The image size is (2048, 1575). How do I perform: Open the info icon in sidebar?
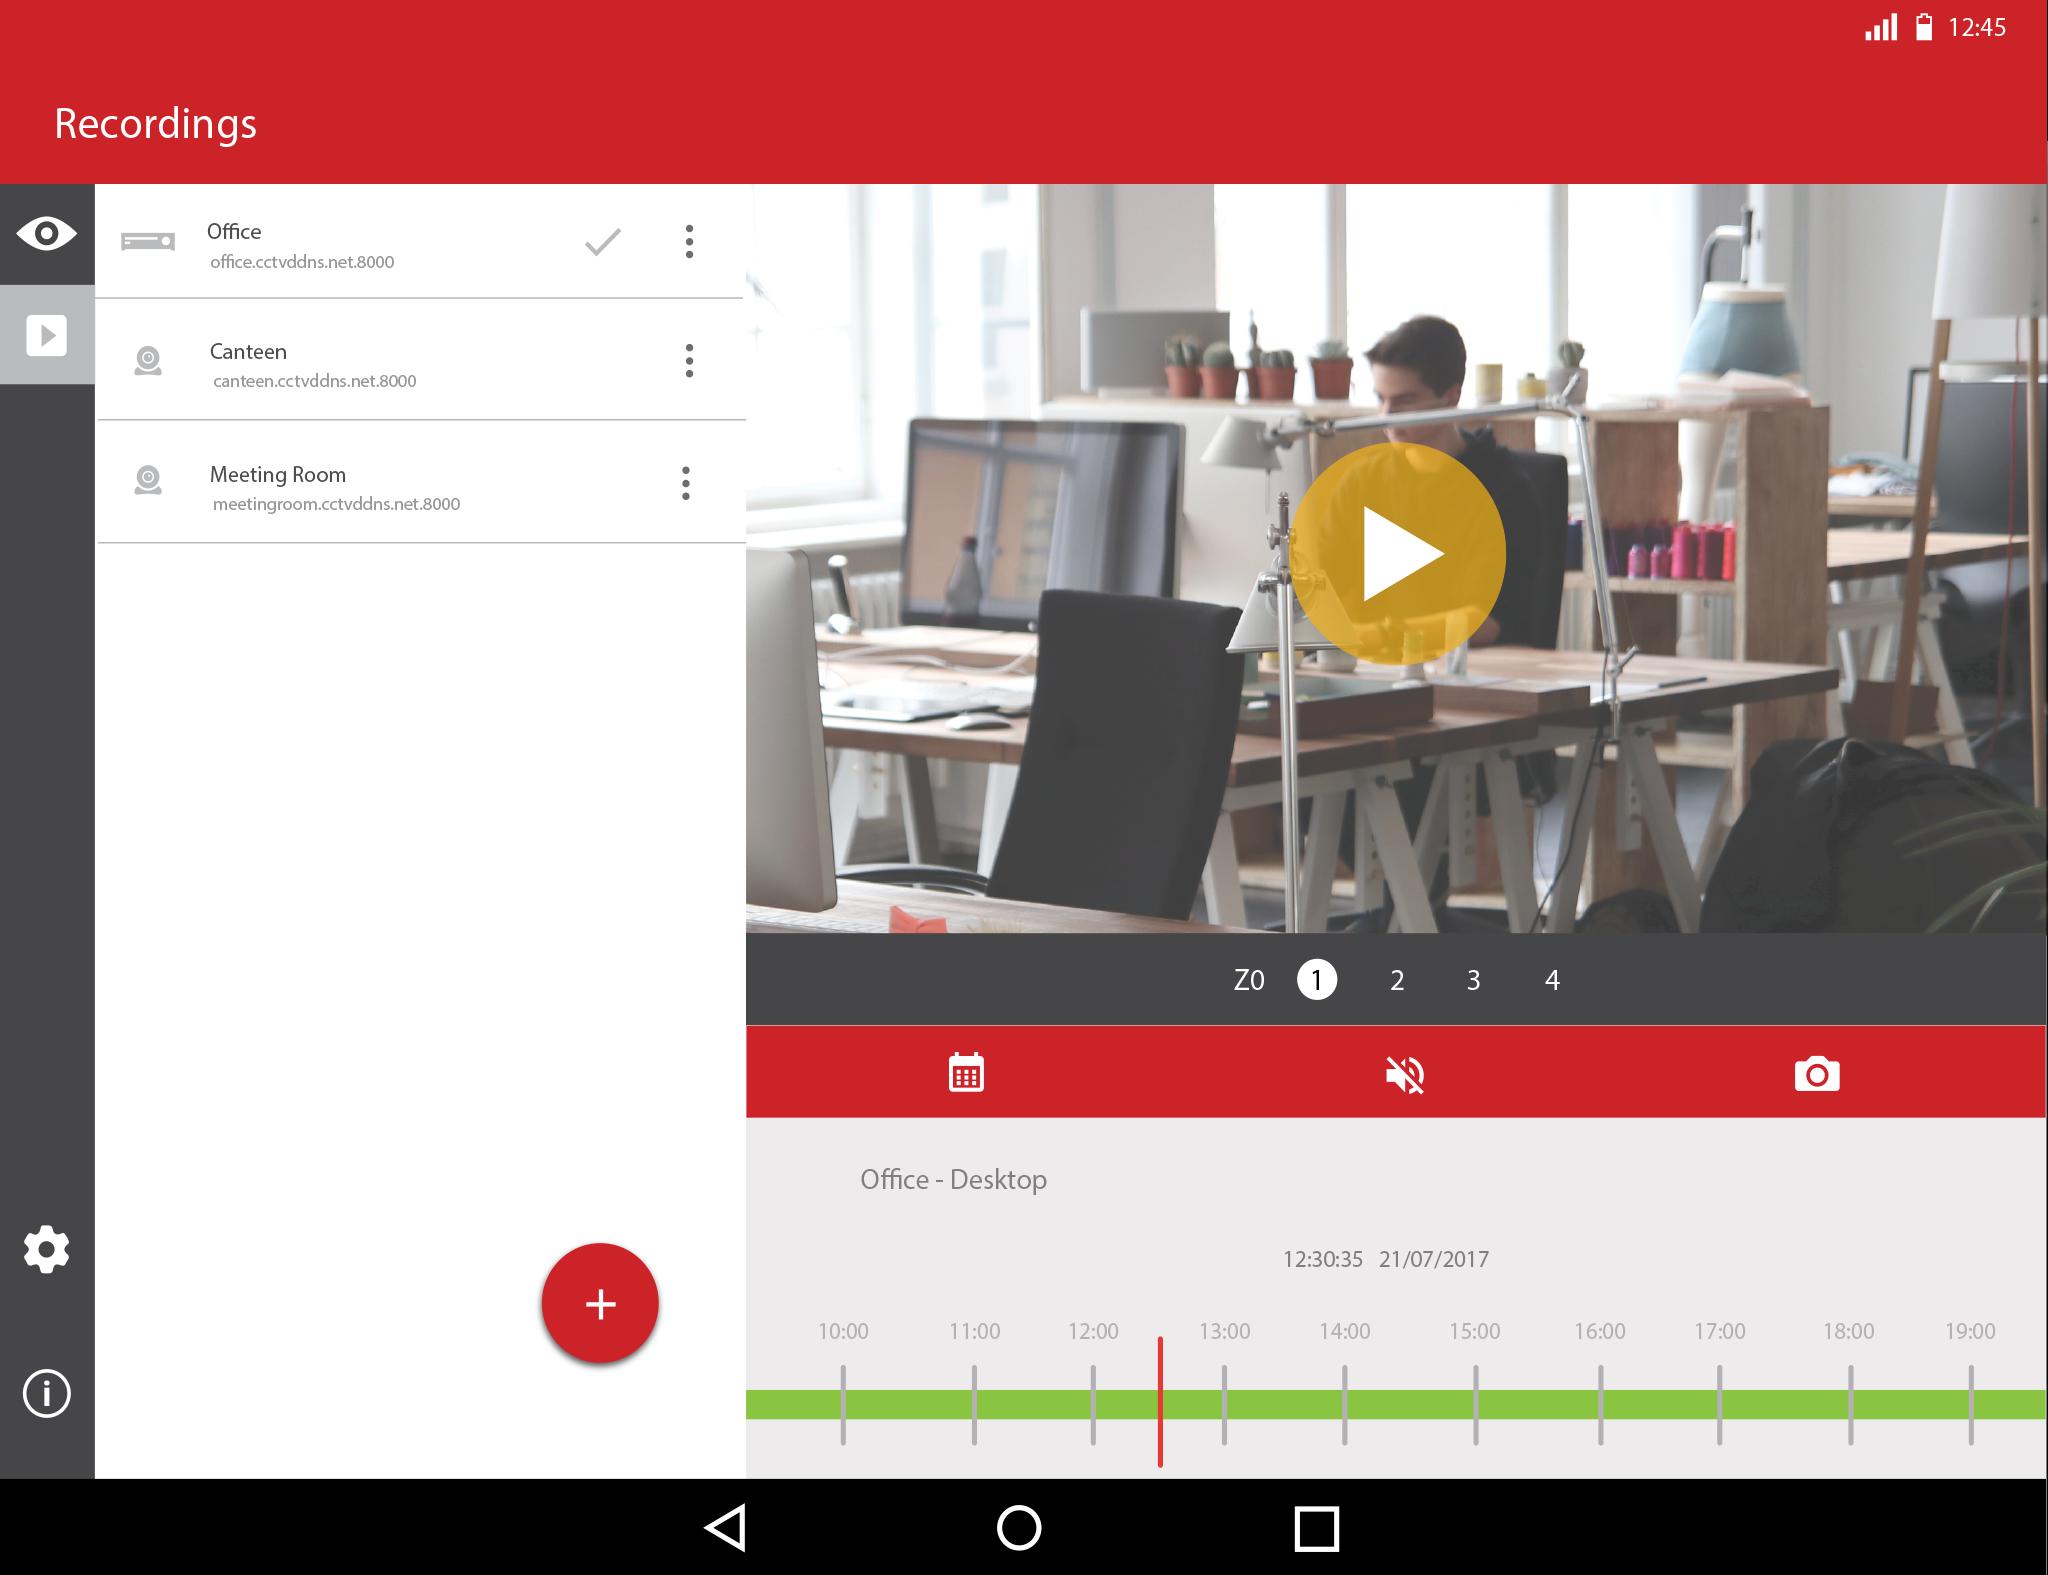coord(46,1393)
